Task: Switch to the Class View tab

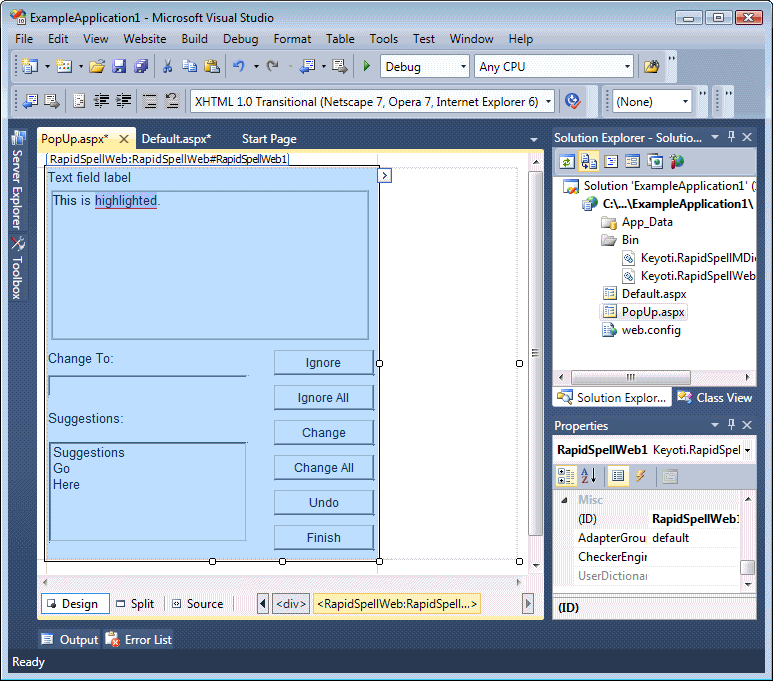Action: pos(715,397)
